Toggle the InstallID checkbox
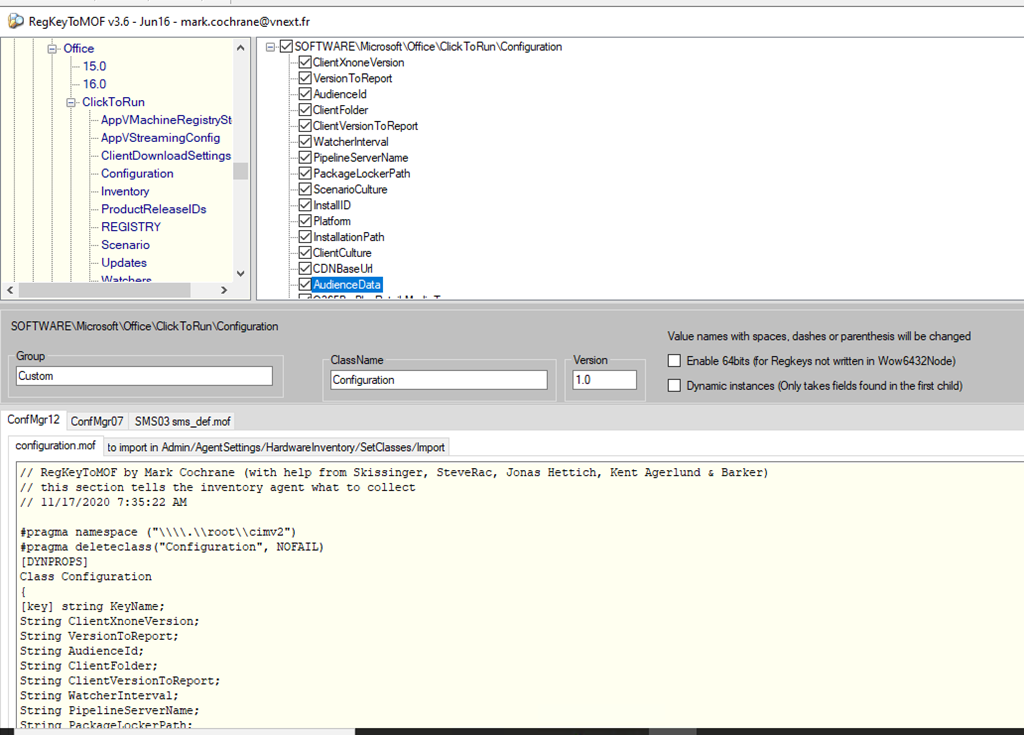Screen dimensions: 1024x735 [x=305, y=204]
